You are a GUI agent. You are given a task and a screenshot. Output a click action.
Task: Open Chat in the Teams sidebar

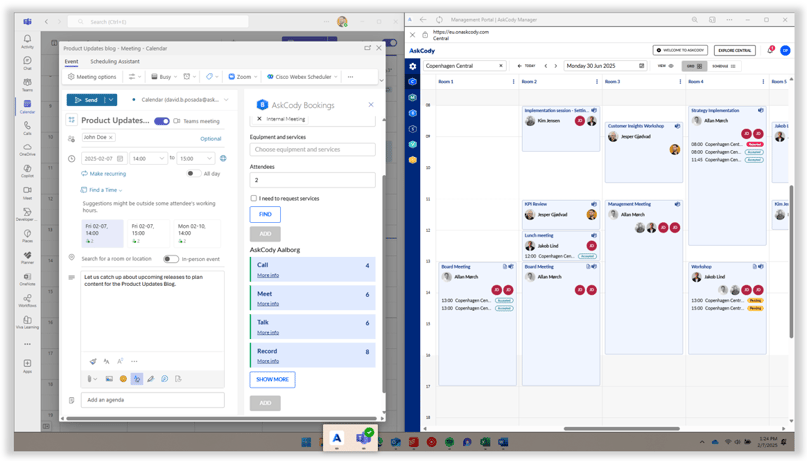27,63
